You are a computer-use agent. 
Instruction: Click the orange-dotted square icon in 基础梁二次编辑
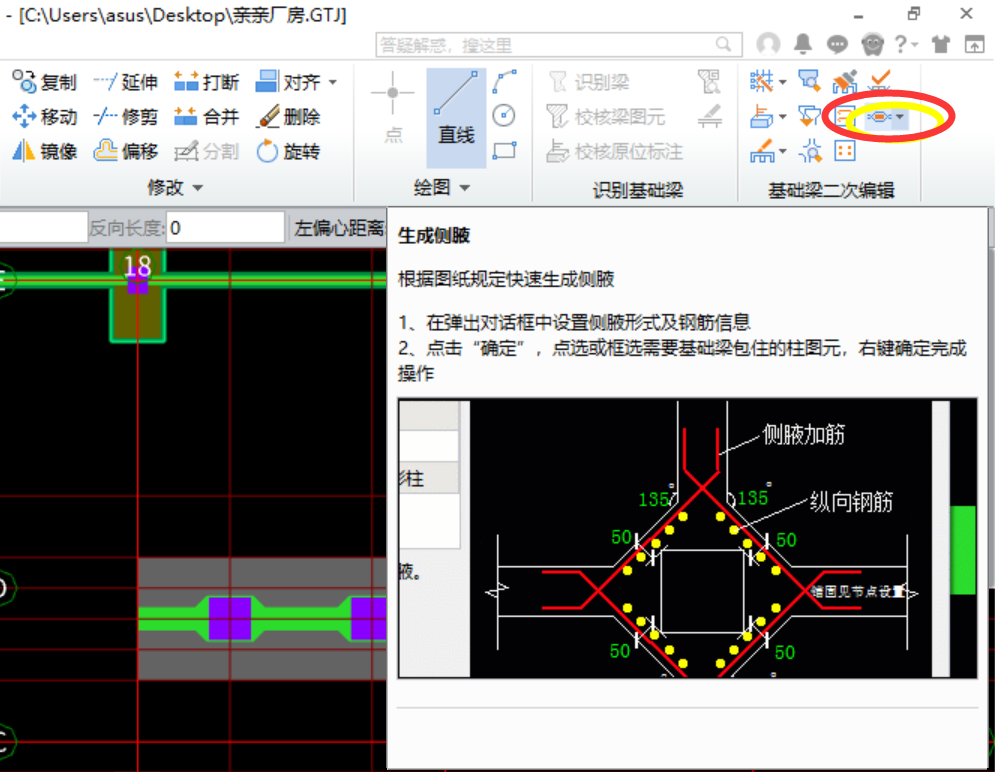[845, 151]
